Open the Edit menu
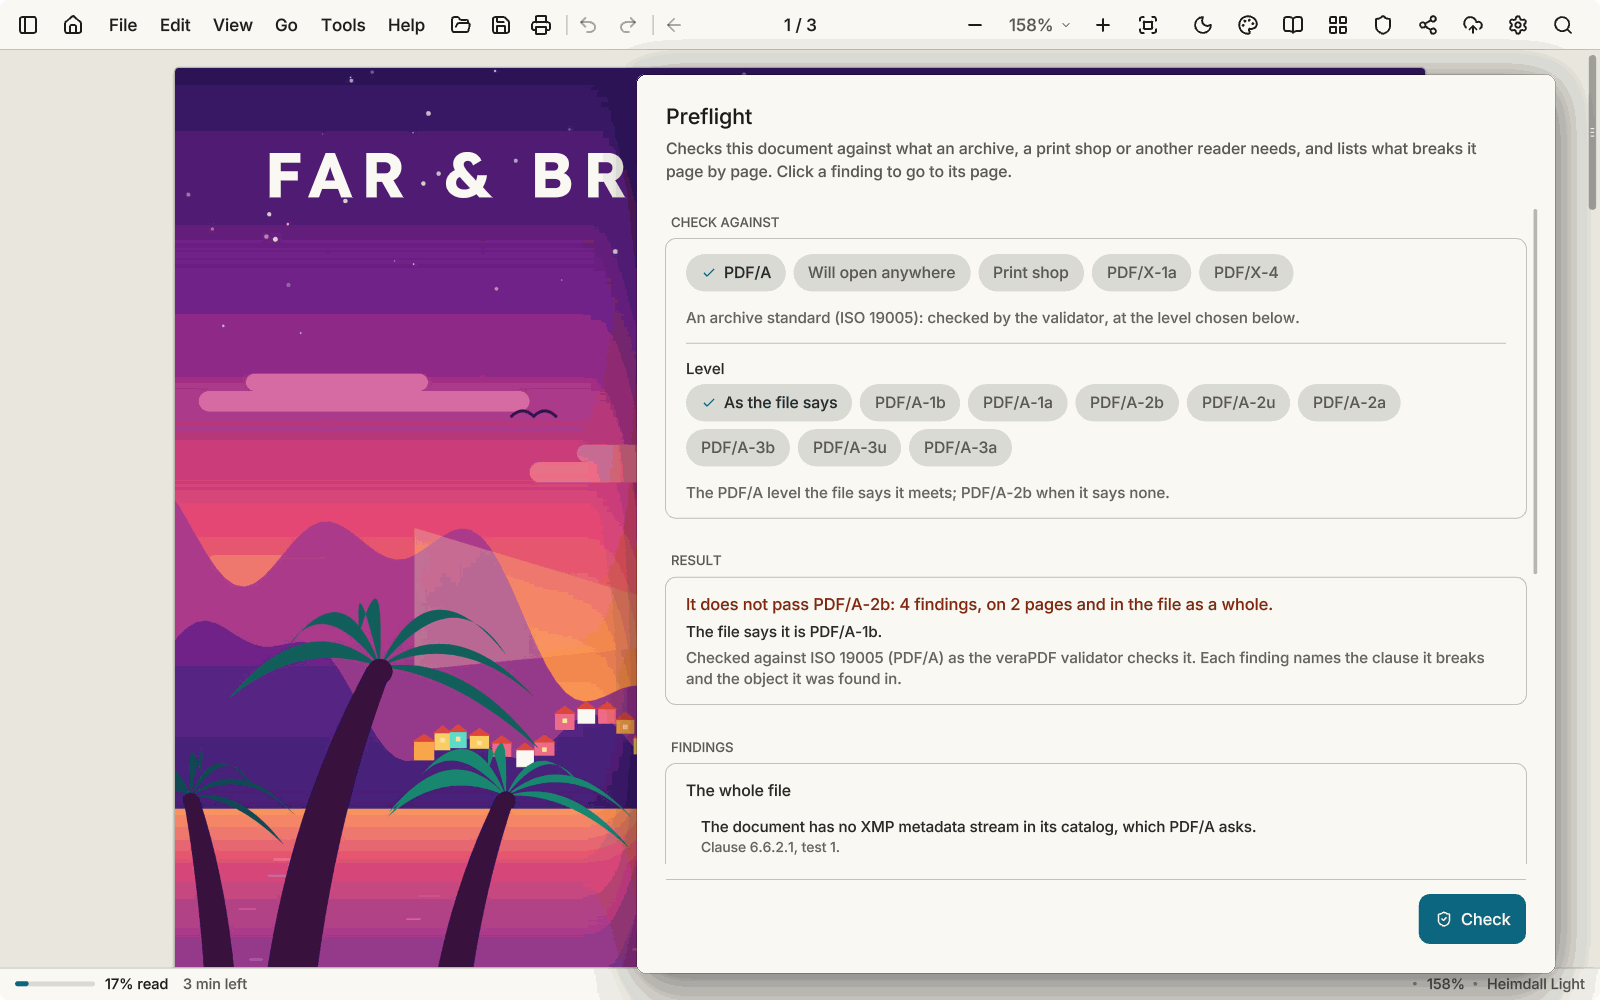Viewport: 1600px width, 1000px height. tap(175, 25)
